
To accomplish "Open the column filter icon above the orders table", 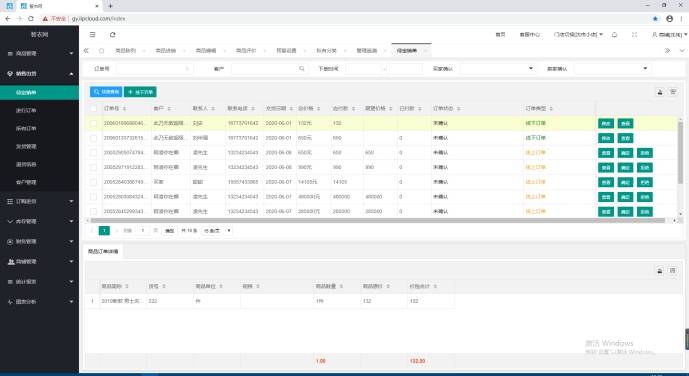I will click(673, 92).
